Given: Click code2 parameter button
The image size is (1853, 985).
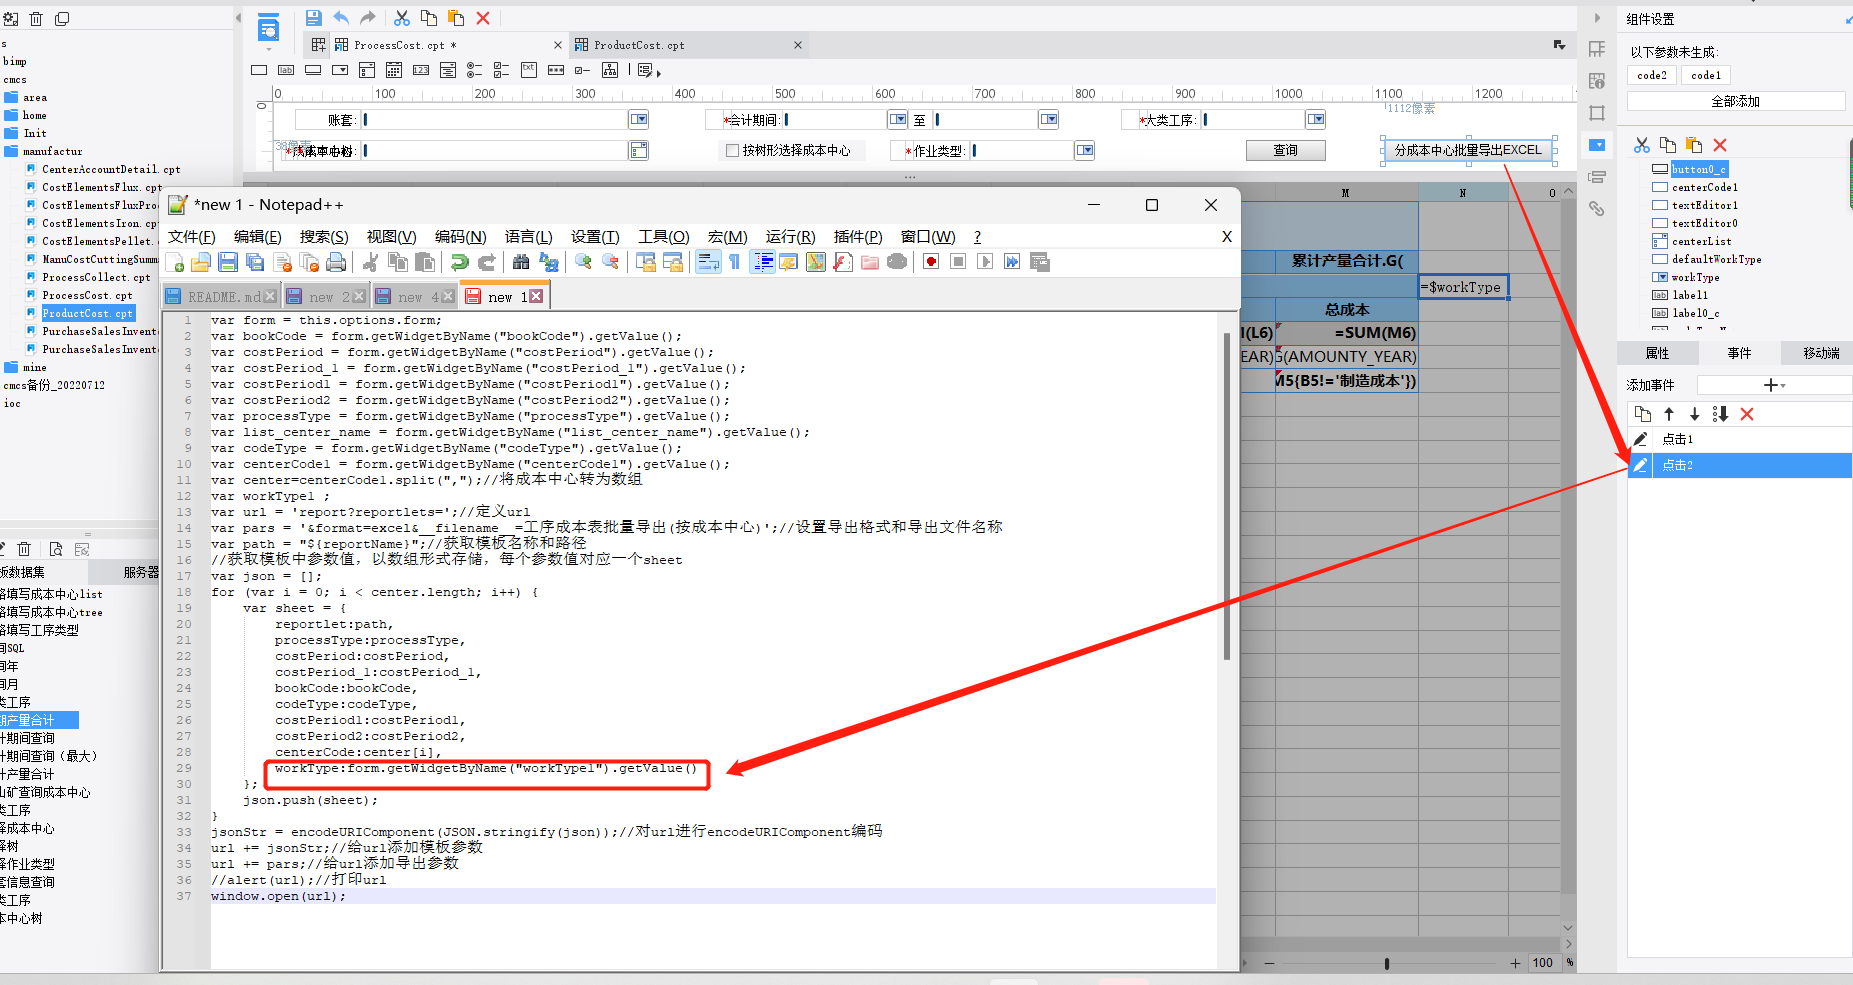Looking at the screenshot, I should [1652, 75].
